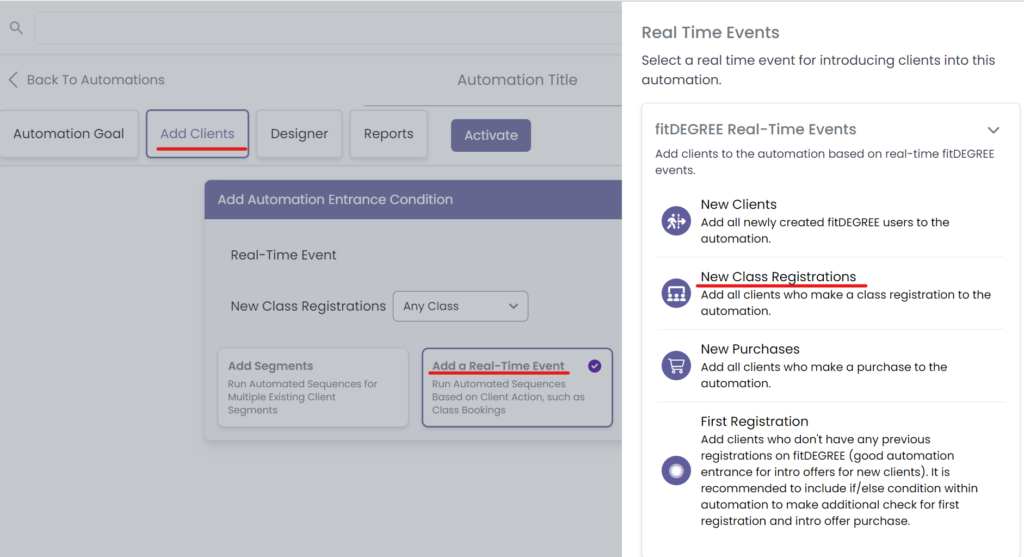Select the Add a Real-Time Event card
The height and width of the screenshot is (557, 1024).
click(x=516, y=387)
